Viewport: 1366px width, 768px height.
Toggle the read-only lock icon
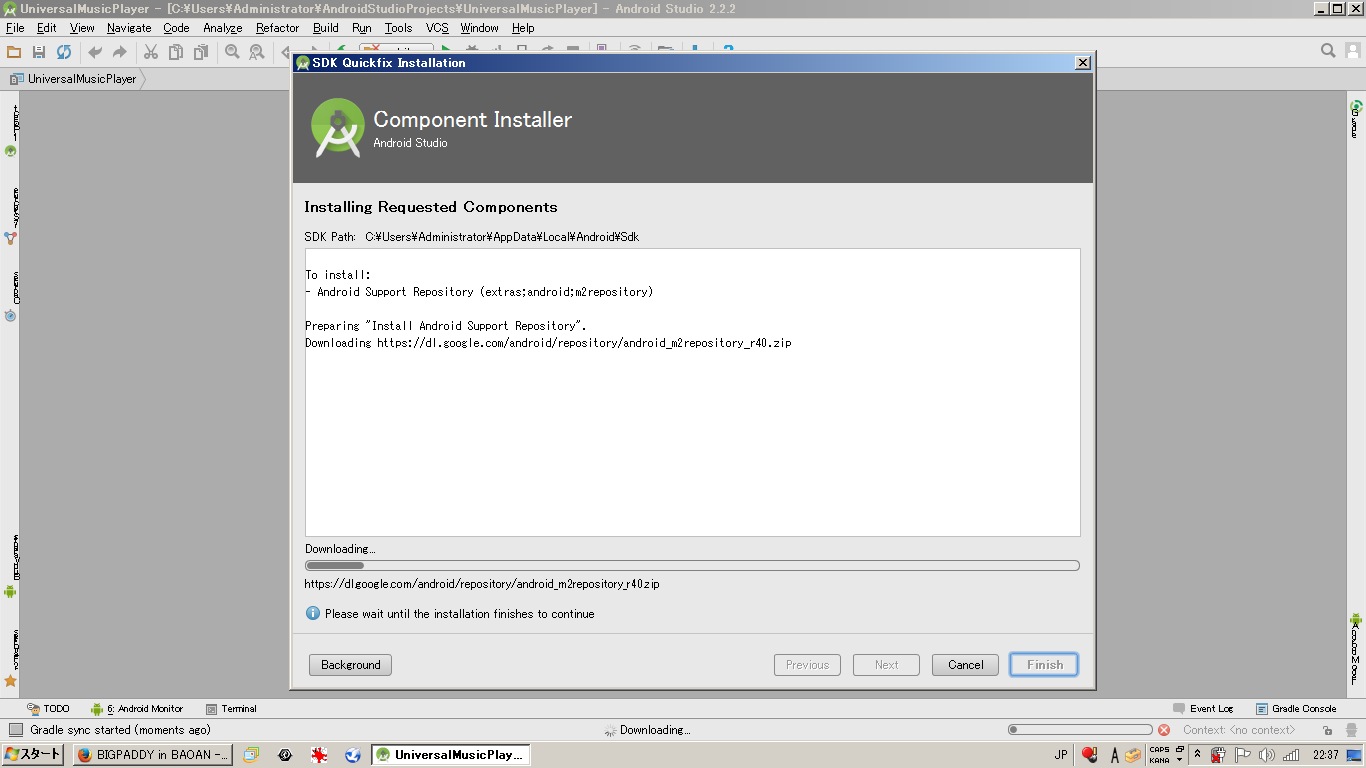[x=1327, y=730]
